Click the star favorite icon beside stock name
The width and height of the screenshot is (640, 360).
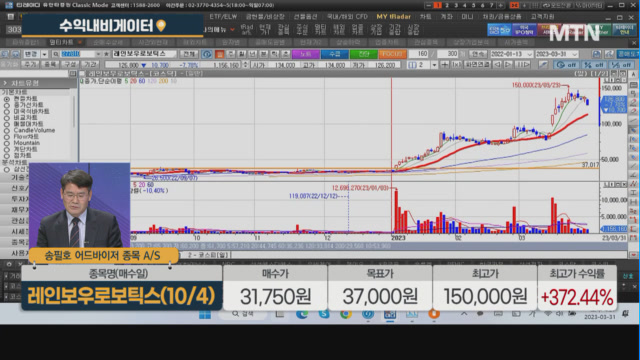pyautogui.click(x=107, y=54)
